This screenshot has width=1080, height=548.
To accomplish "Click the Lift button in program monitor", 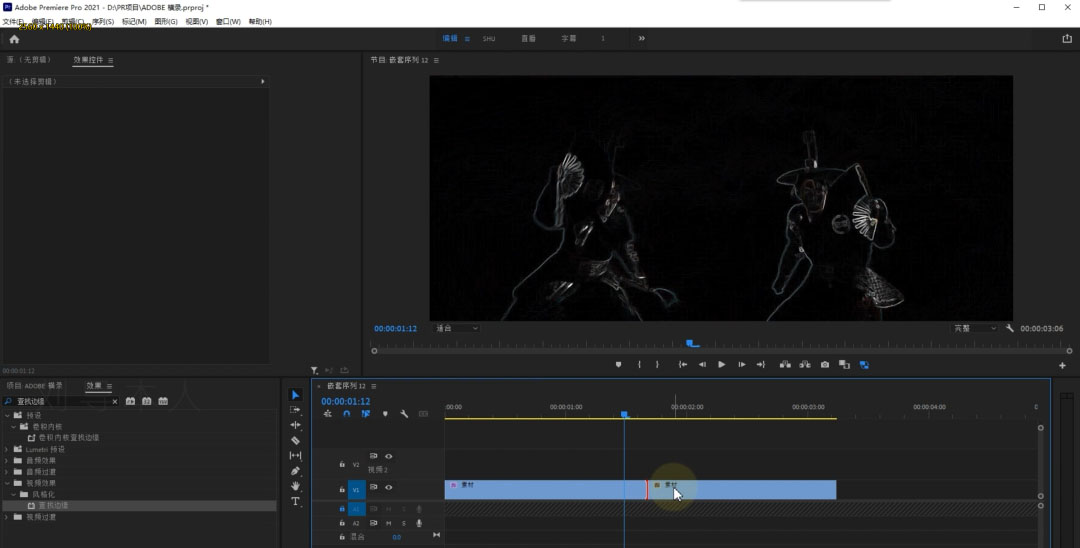I will click(x=785, y=365).
